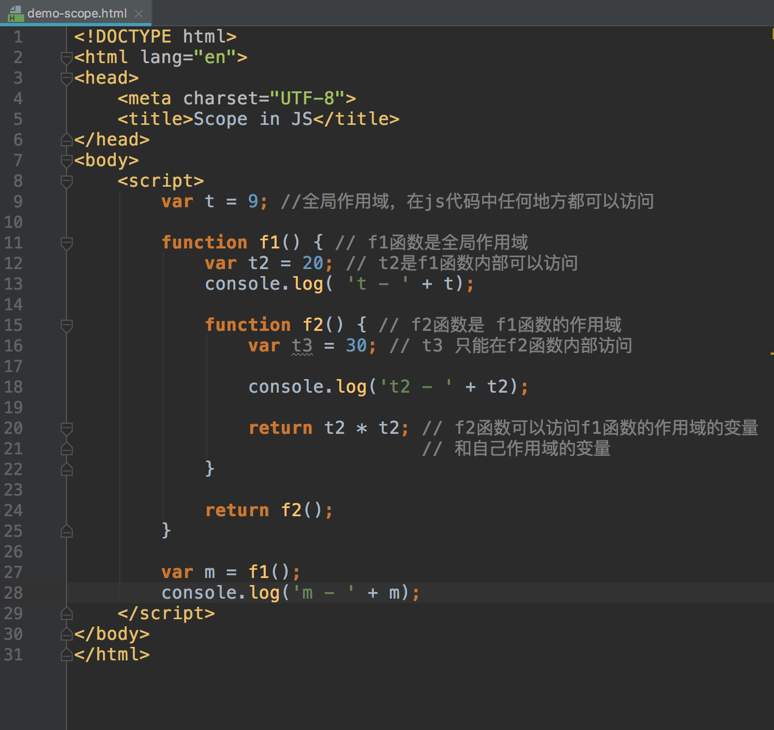This screenshot has width=774, height=730.
Task: Click 'return t2 * t2;' statement
Action: (329, 427)
